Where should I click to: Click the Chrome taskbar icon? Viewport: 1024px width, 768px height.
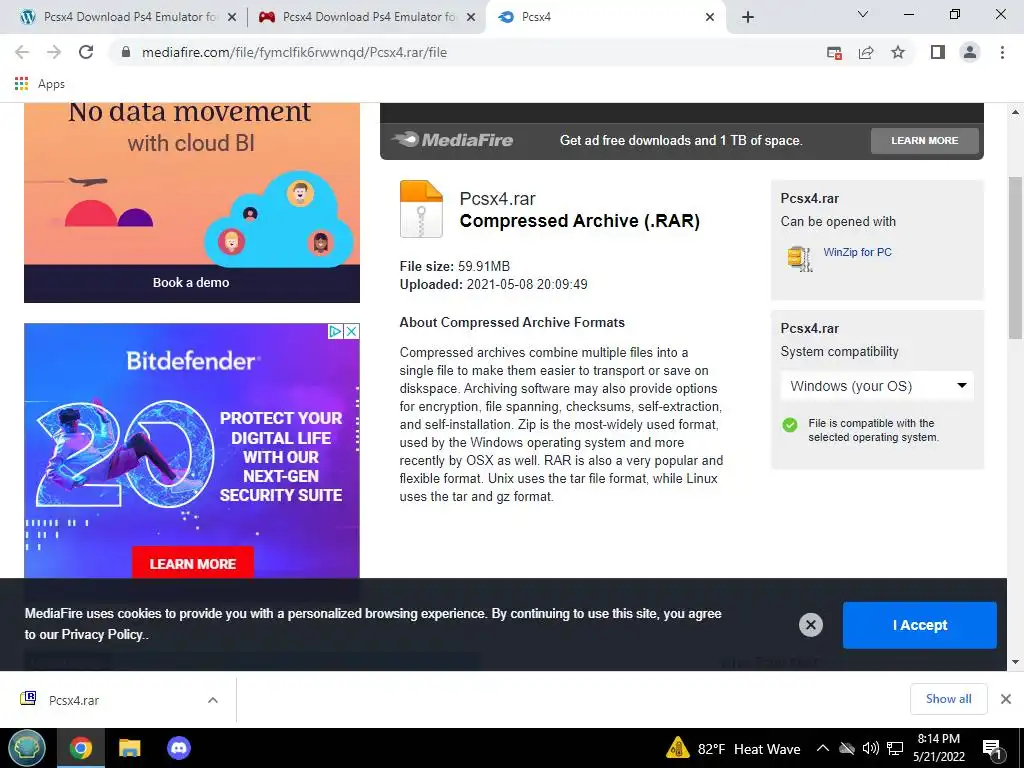coord(81,748)
